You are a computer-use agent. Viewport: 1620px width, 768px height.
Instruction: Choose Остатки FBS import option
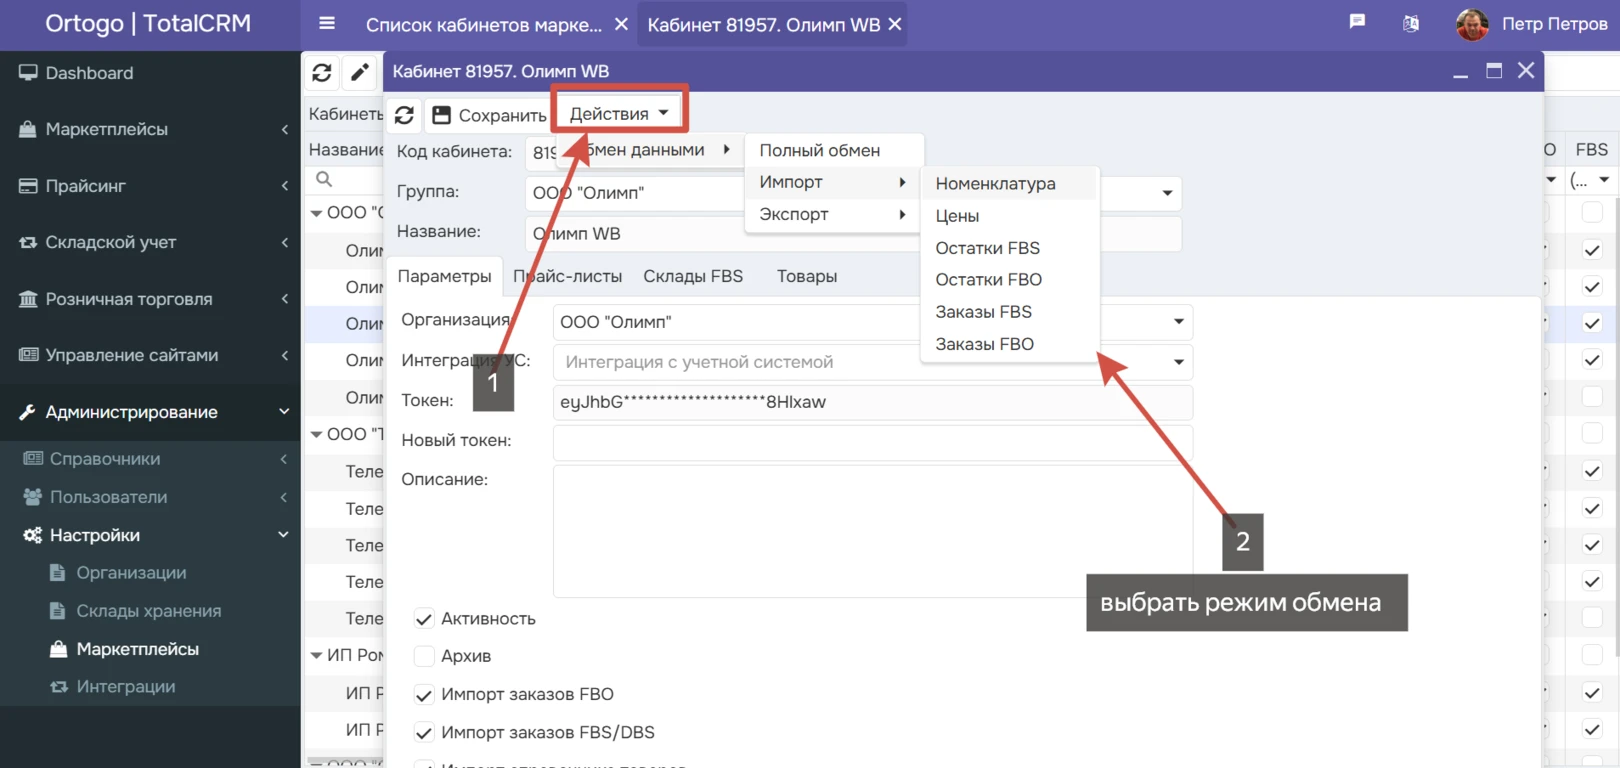coord(1010,248)
